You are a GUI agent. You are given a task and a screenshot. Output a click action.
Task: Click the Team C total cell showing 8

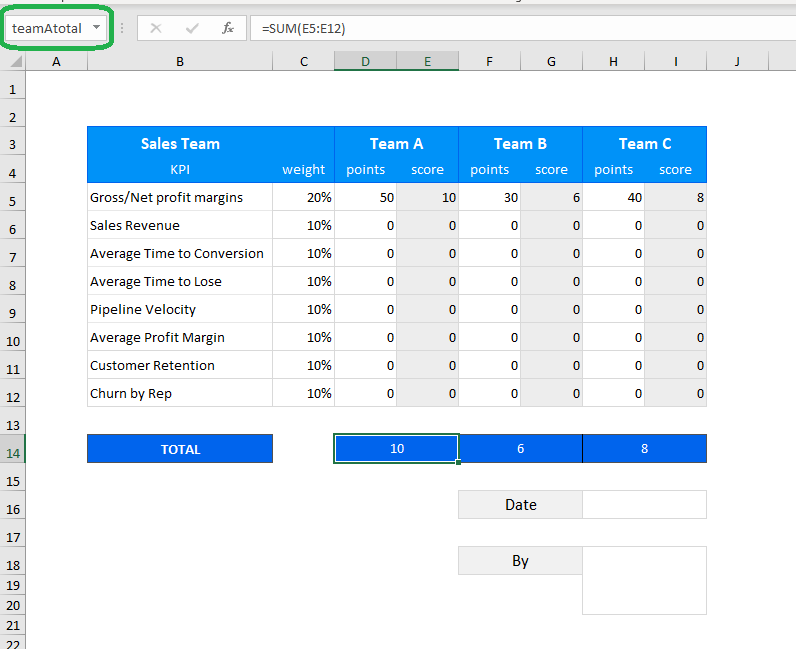click(x=644, y=449)
